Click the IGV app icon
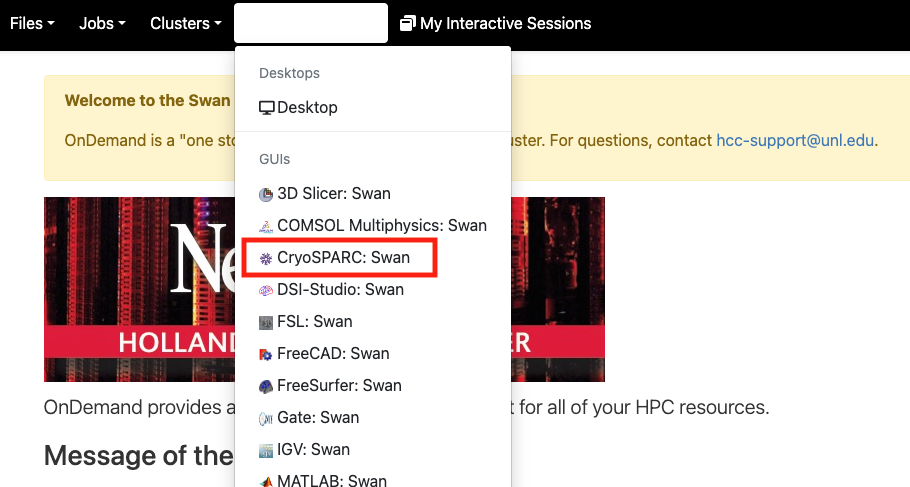910x487 pixels. coord(266,450)
